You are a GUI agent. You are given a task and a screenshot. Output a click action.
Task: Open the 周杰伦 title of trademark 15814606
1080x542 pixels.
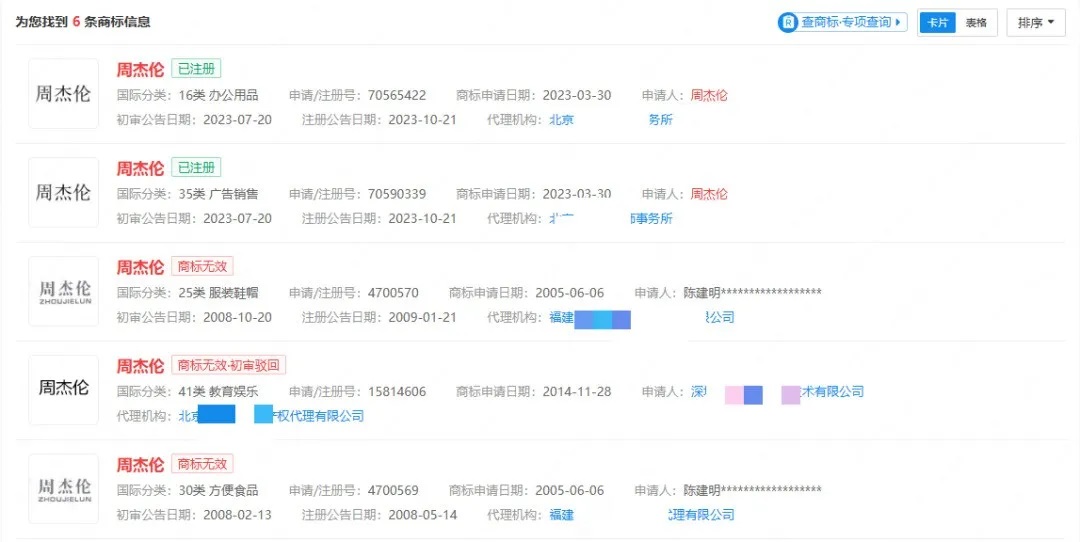click(140, 366)
